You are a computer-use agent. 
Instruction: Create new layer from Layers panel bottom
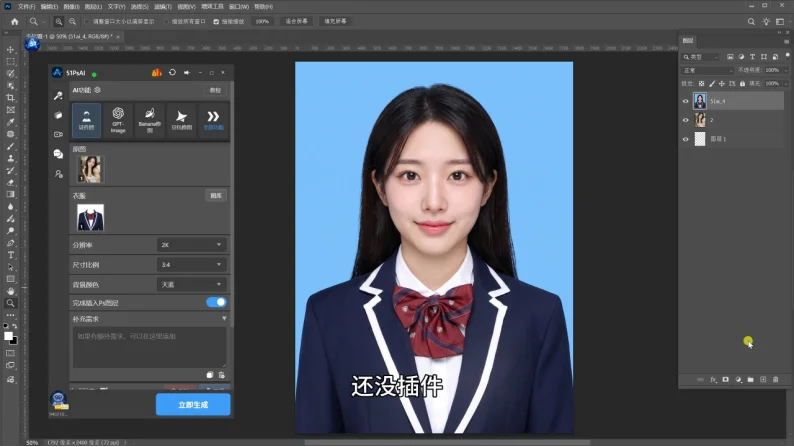coord(763,379)
